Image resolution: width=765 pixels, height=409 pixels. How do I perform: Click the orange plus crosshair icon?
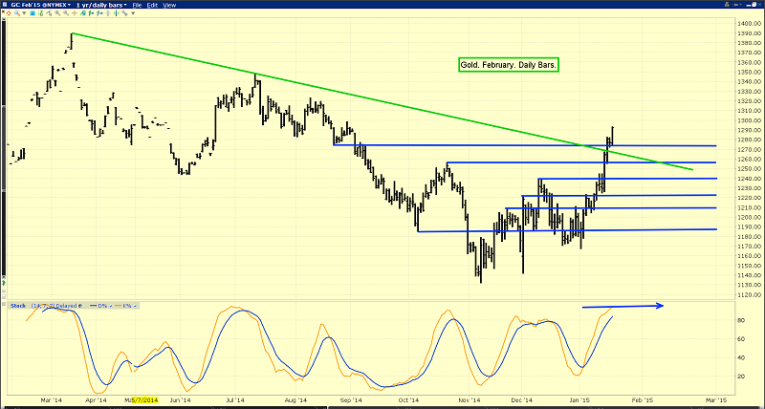click(x=74, y=13)
